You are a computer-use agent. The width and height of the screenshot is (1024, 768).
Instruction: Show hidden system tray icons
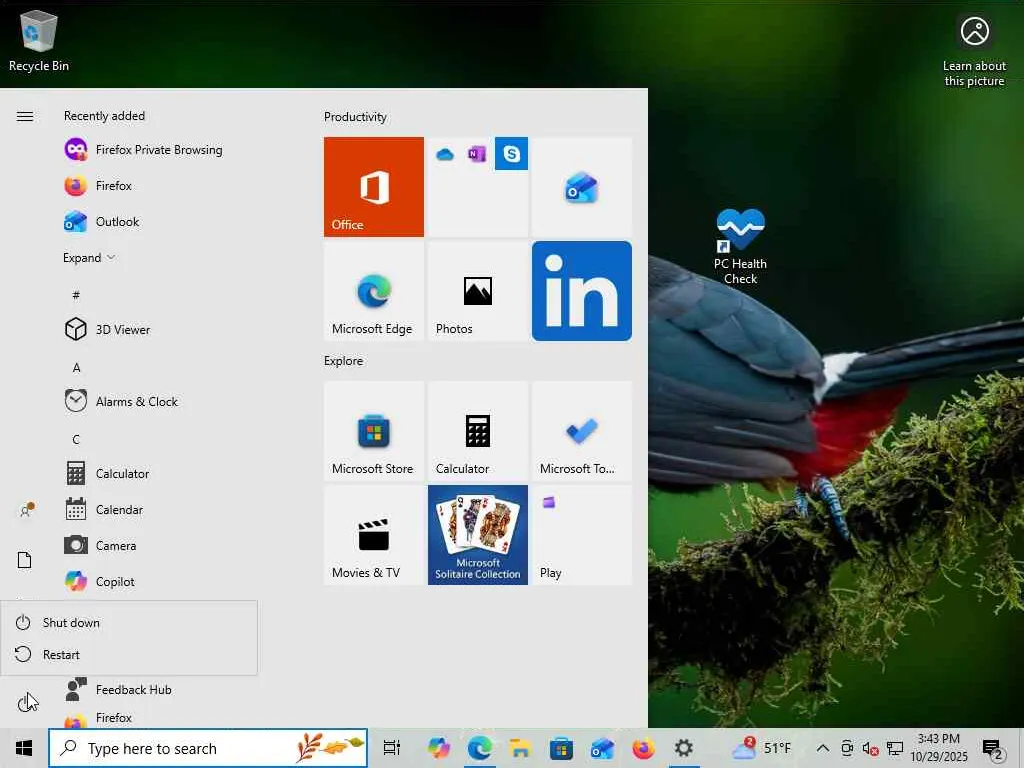tap(823, 748)
